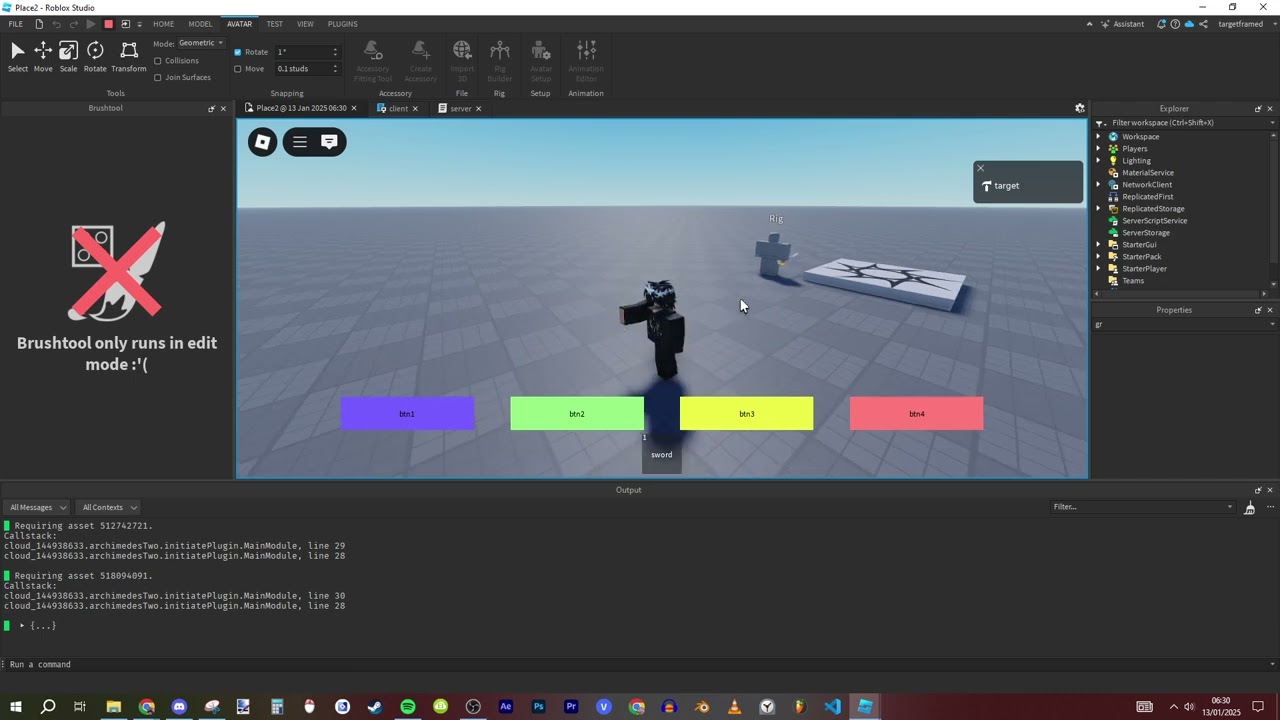
Task: Disable the Rotate snapping checkbox
Action: pos(238,52)
